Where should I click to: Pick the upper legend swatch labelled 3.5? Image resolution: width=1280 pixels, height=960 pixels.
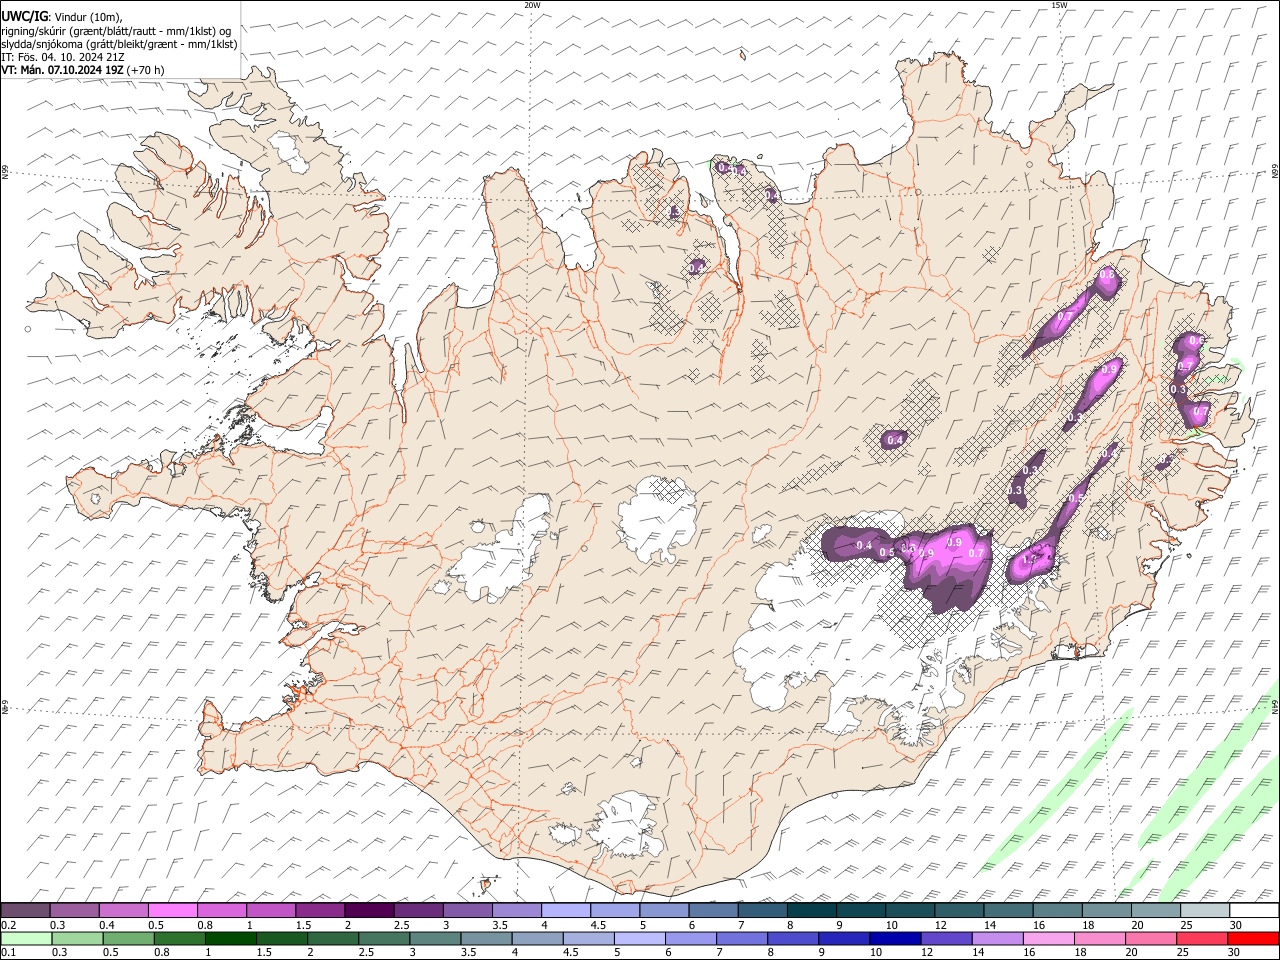pos(516,910)
